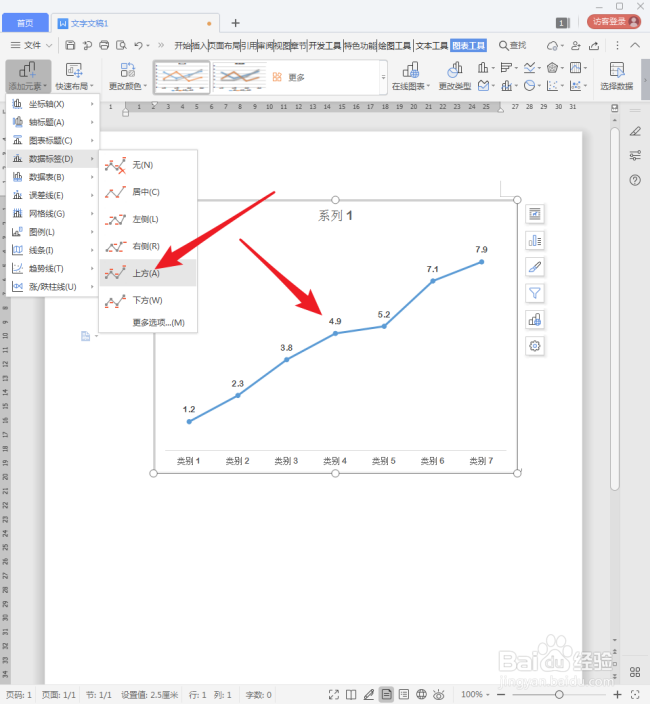Image resolution: width=650 pixels, height=704 pixels.
Task: Click the help question mark icon
Action: point(635,180)
